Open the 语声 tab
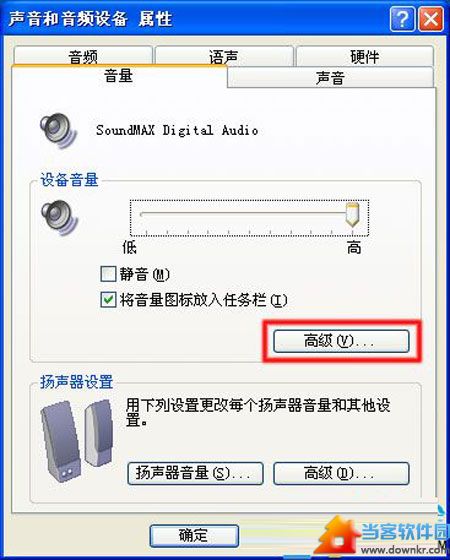The width and height of the screenshot is (450, 560). pos(224,56)
